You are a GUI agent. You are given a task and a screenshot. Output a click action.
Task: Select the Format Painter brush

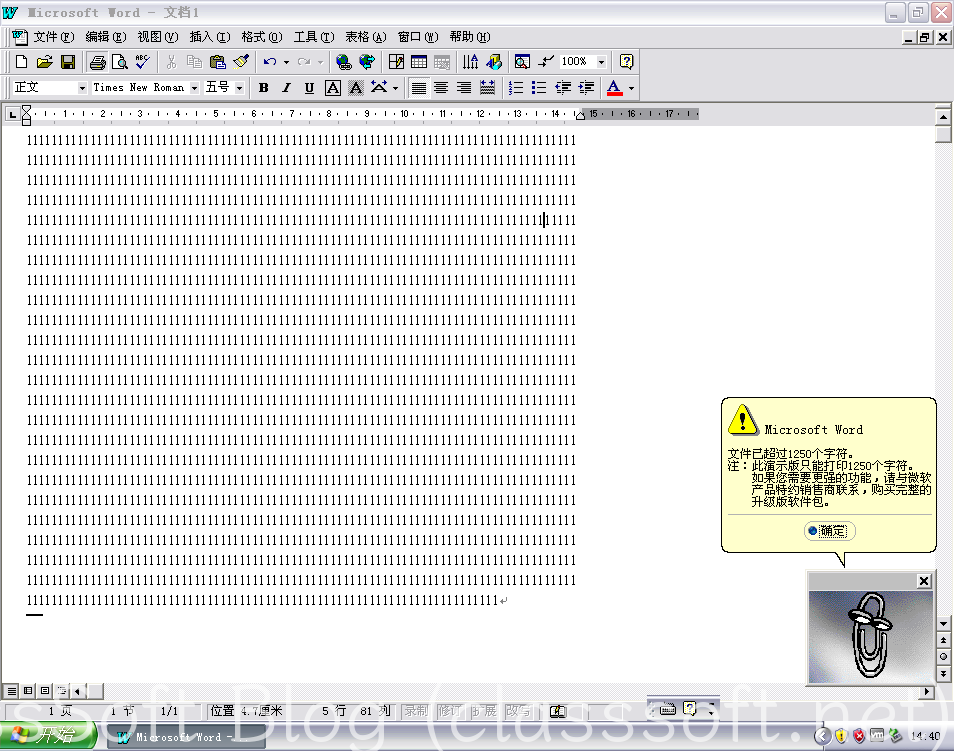pos(240,62)
